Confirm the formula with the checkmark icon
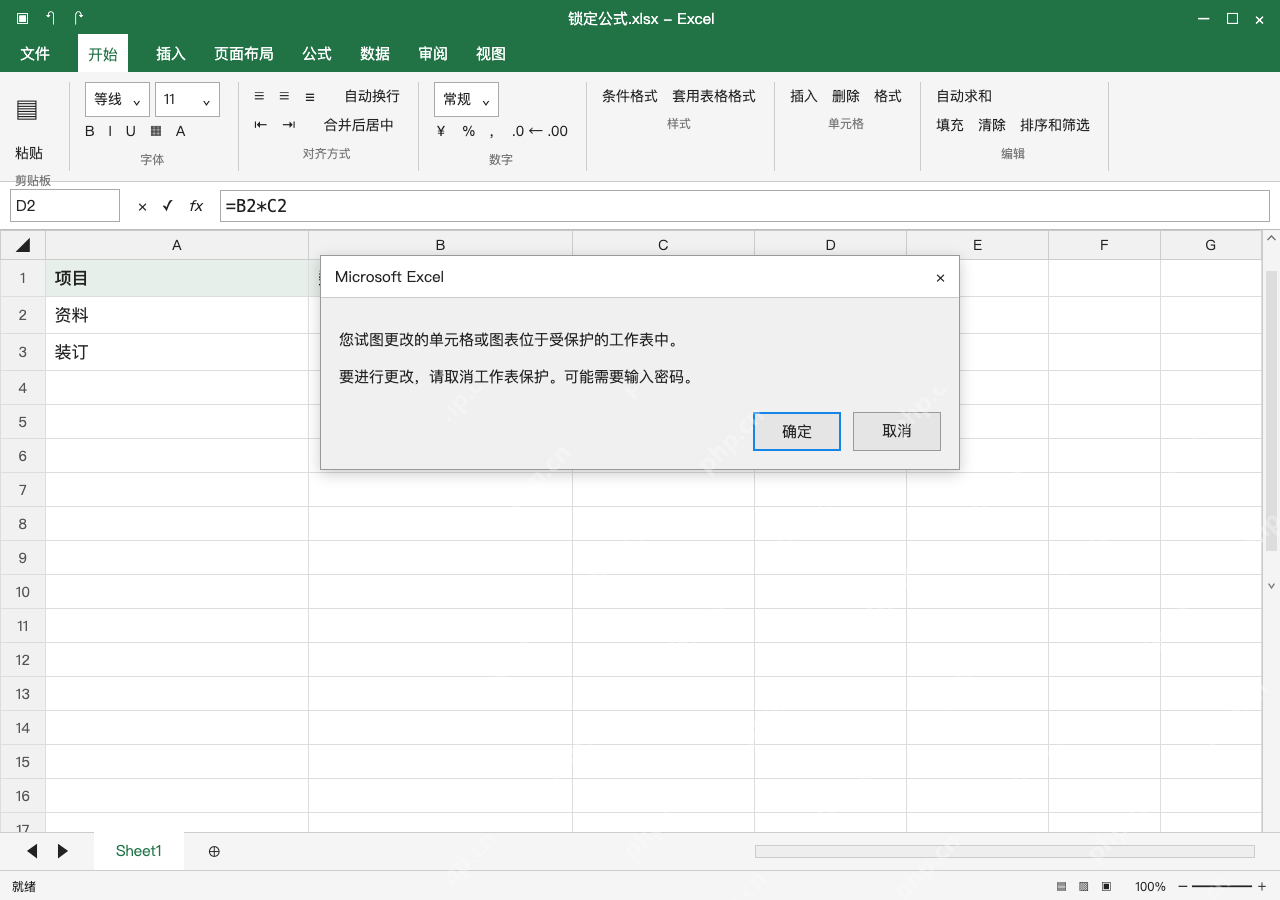Viewport: 1280px width, 900px height. pyautogui.click(x=168, y=206)
